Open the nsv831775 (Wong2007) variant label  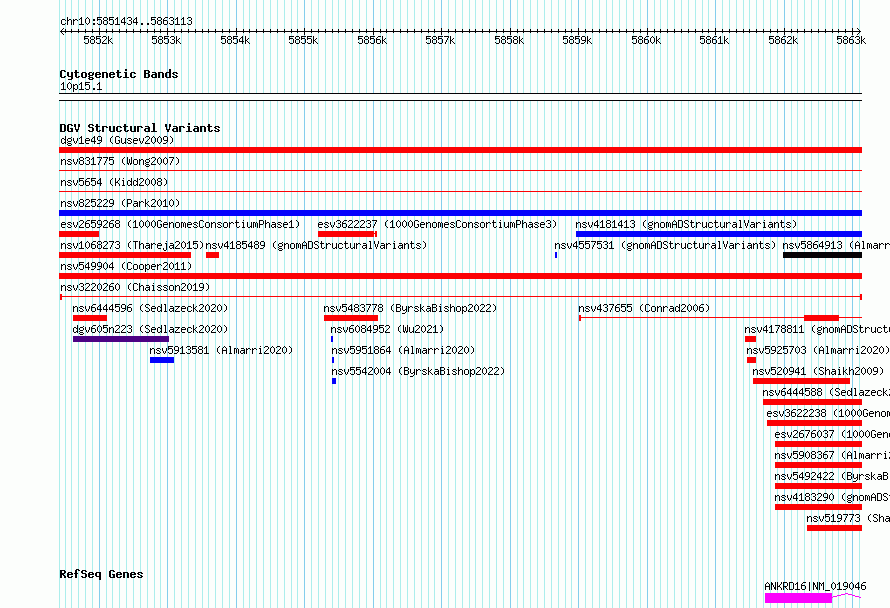pos(120,161)
